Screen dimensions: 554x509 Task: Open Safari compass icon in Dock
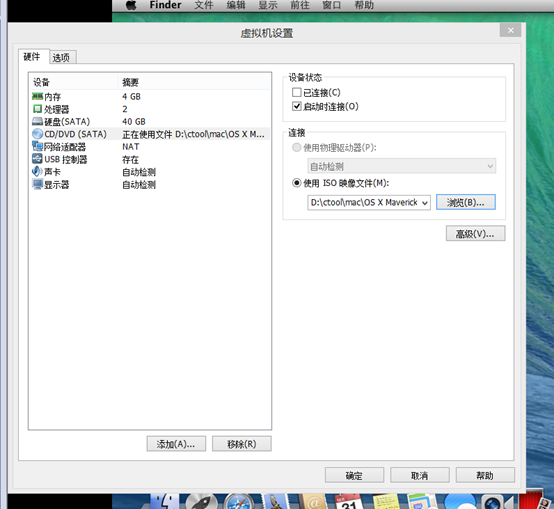click(239, 502)
